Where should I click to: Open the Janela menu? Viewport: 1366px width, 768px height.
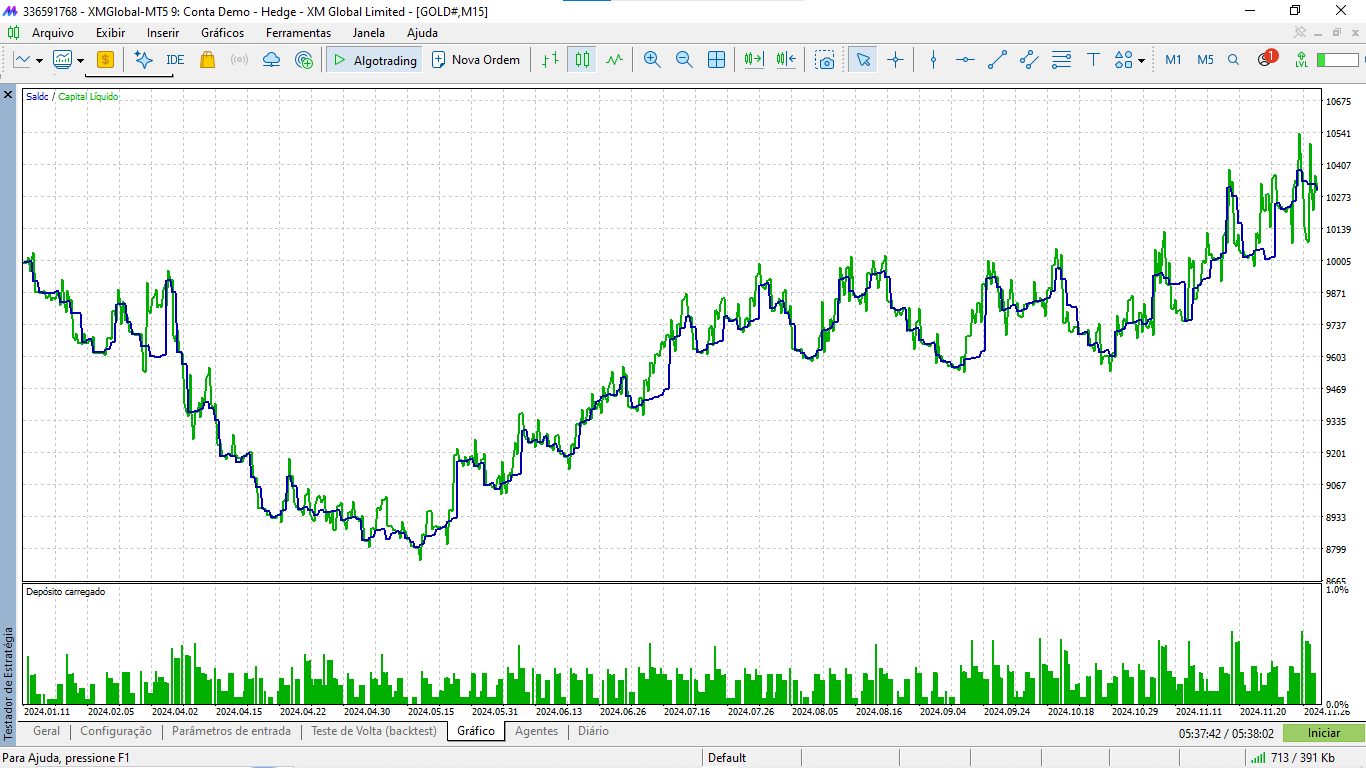pyautogui.click(x=368, y=33)
